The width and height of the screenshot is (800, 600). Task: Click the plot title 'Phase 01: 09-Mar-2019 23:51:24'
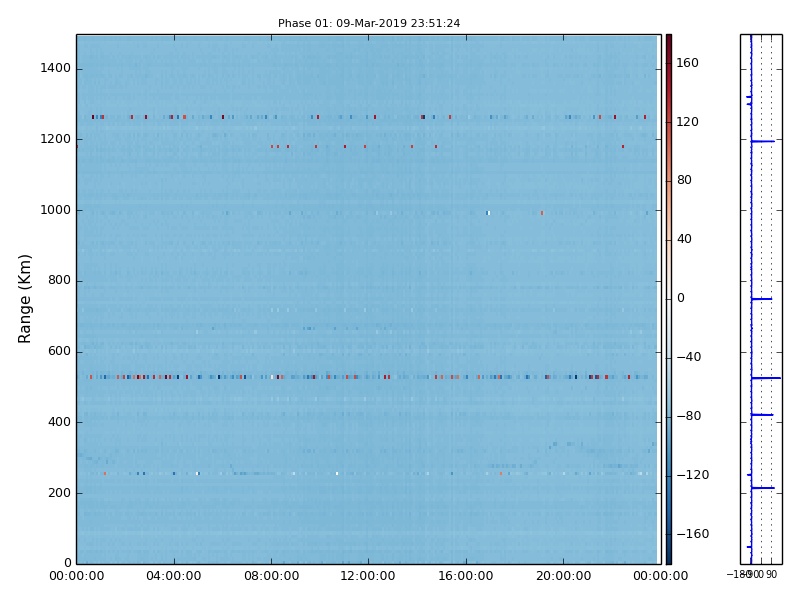(x=369, y=23)
